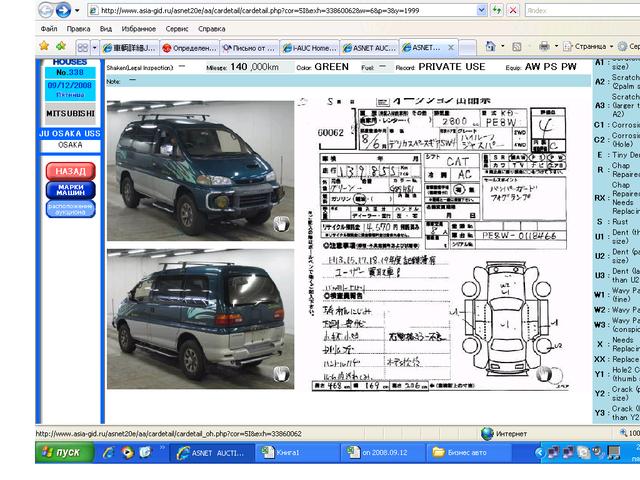Close the active ASNET tab
The image size is (640, 480).
click(x=451, y=48)
